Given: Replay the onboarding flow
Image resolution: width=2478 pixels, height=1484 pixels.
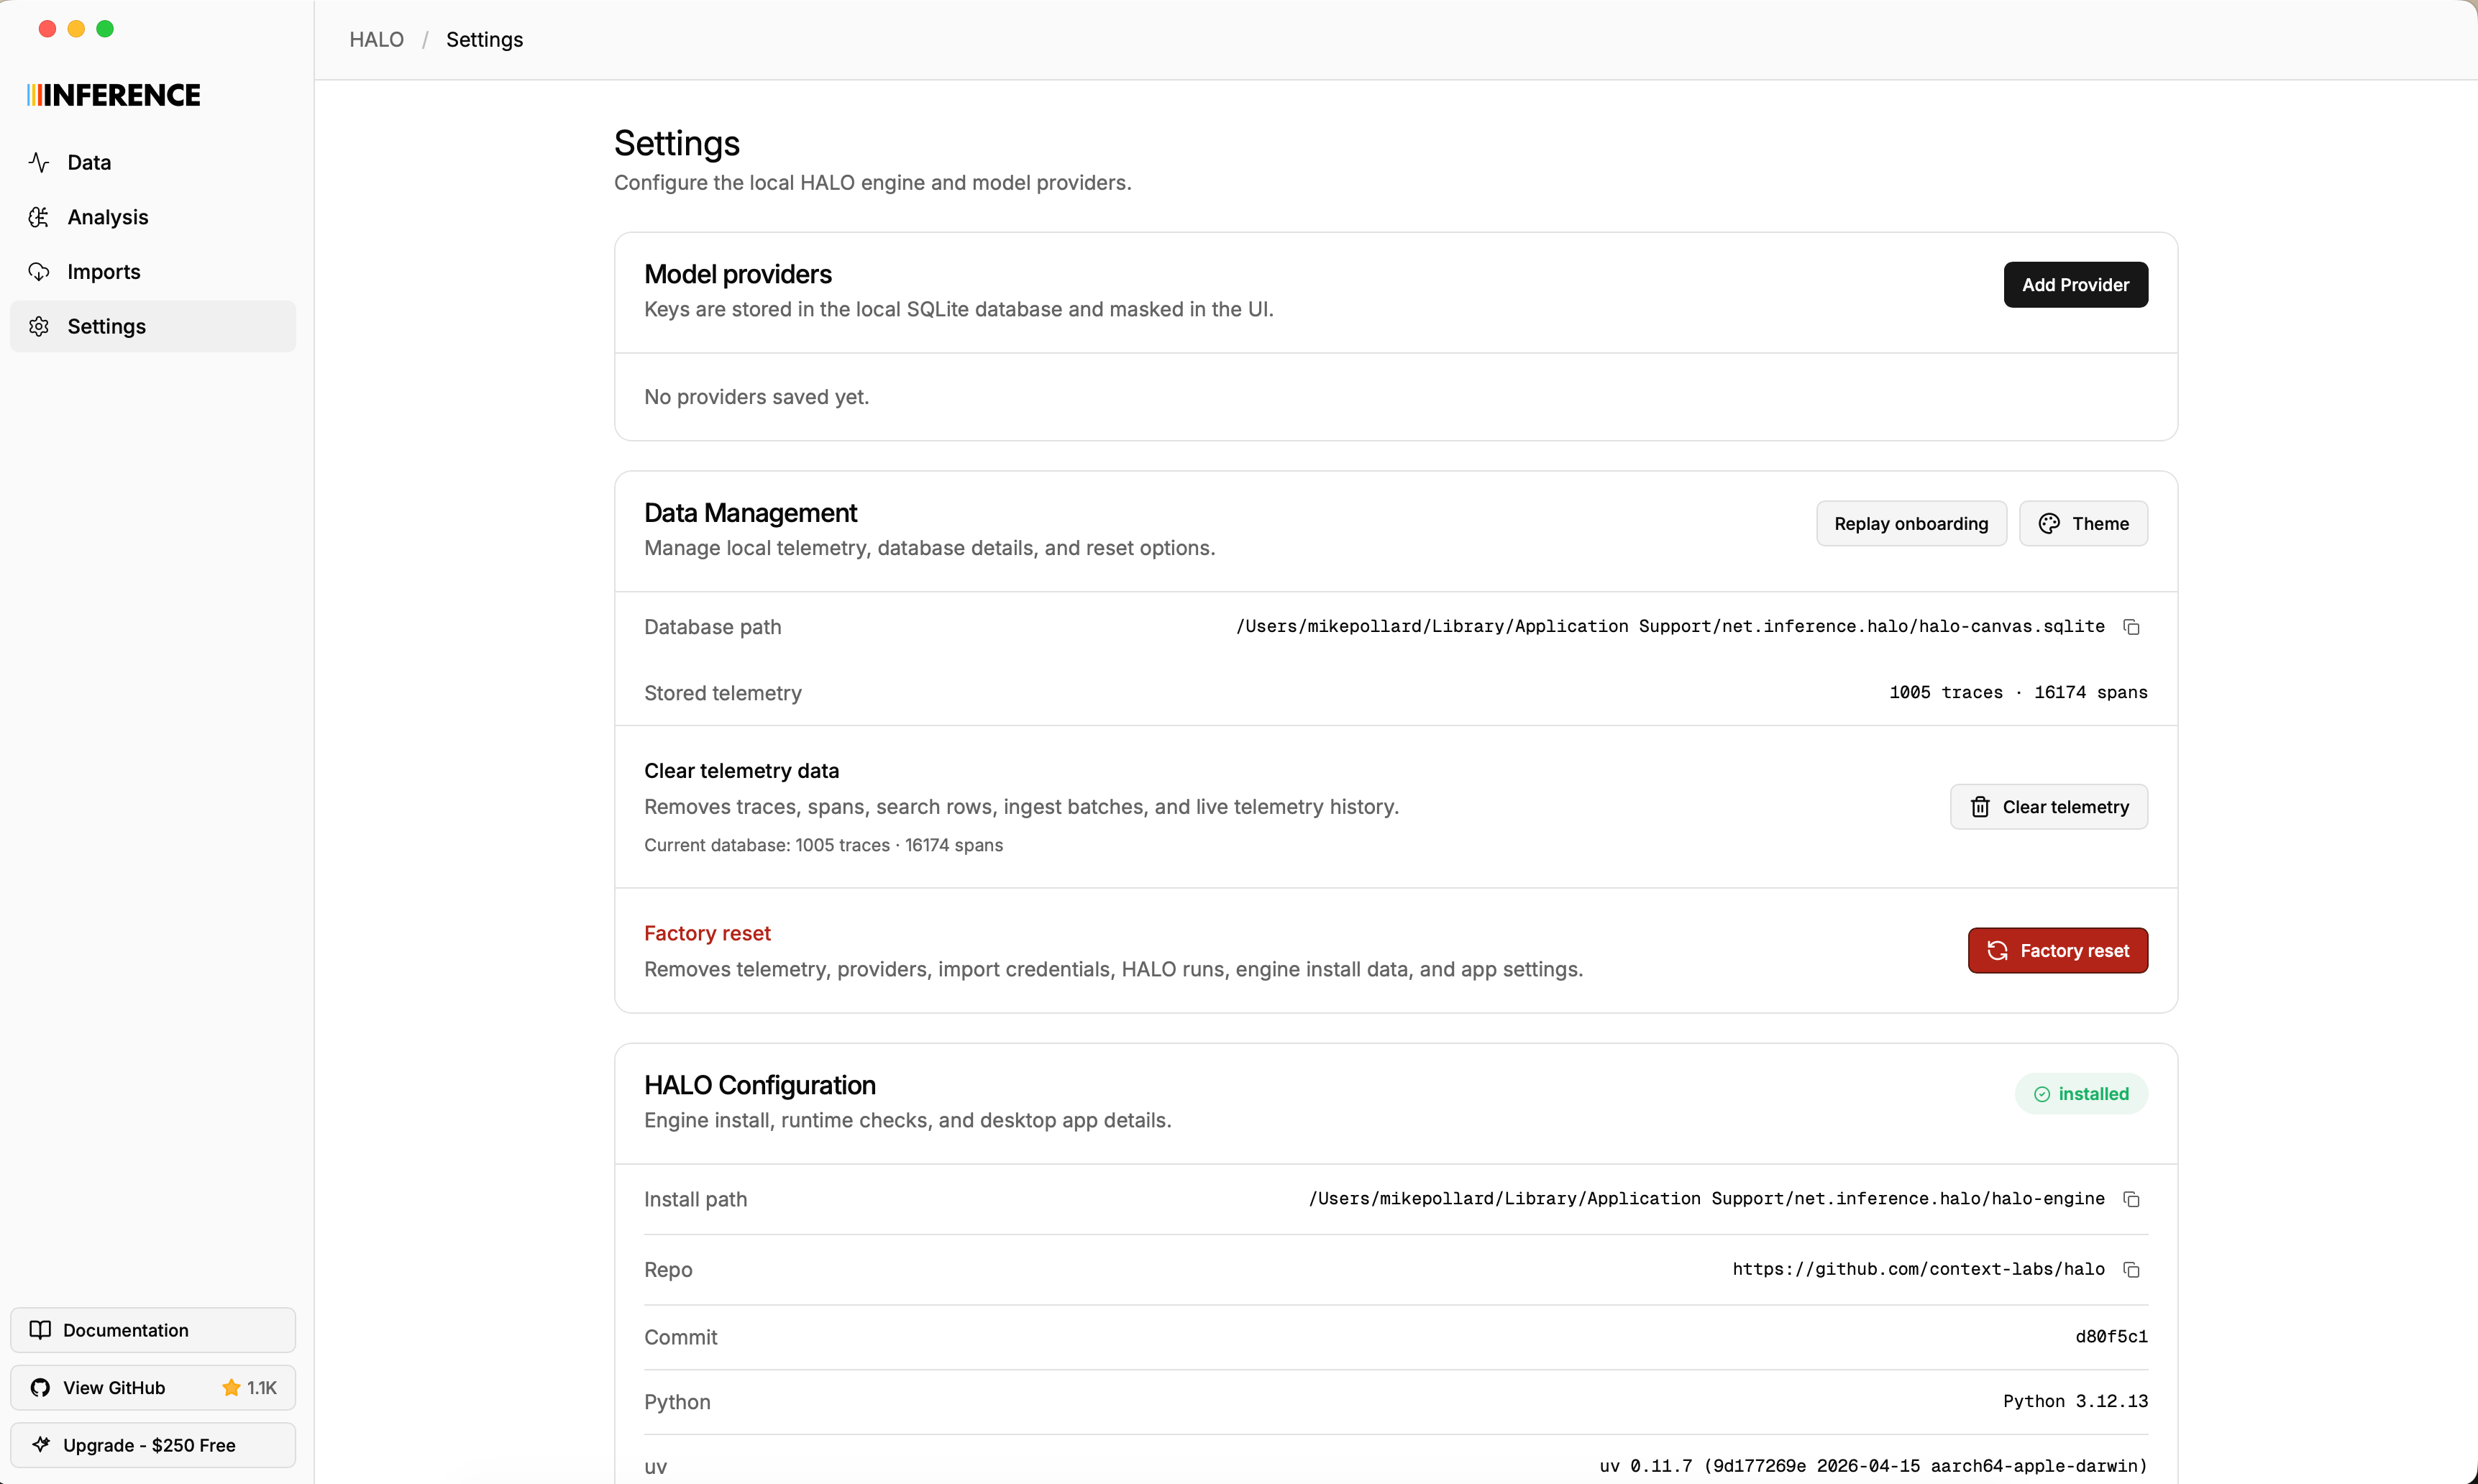Looking at the screenshot, I should (x=1911, y=524).
